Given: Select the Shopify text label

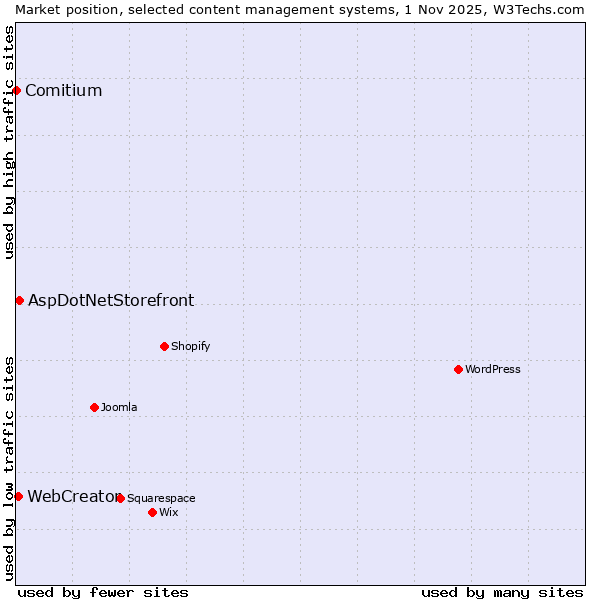Looking at the screenshot, I should coord(190,347).
